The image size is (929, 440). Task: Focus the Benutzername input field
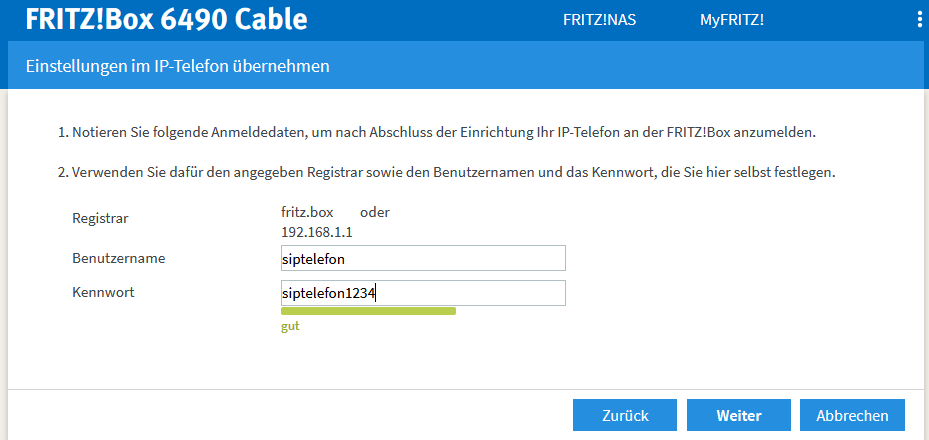pyautogui.click(x=424, y=258)
